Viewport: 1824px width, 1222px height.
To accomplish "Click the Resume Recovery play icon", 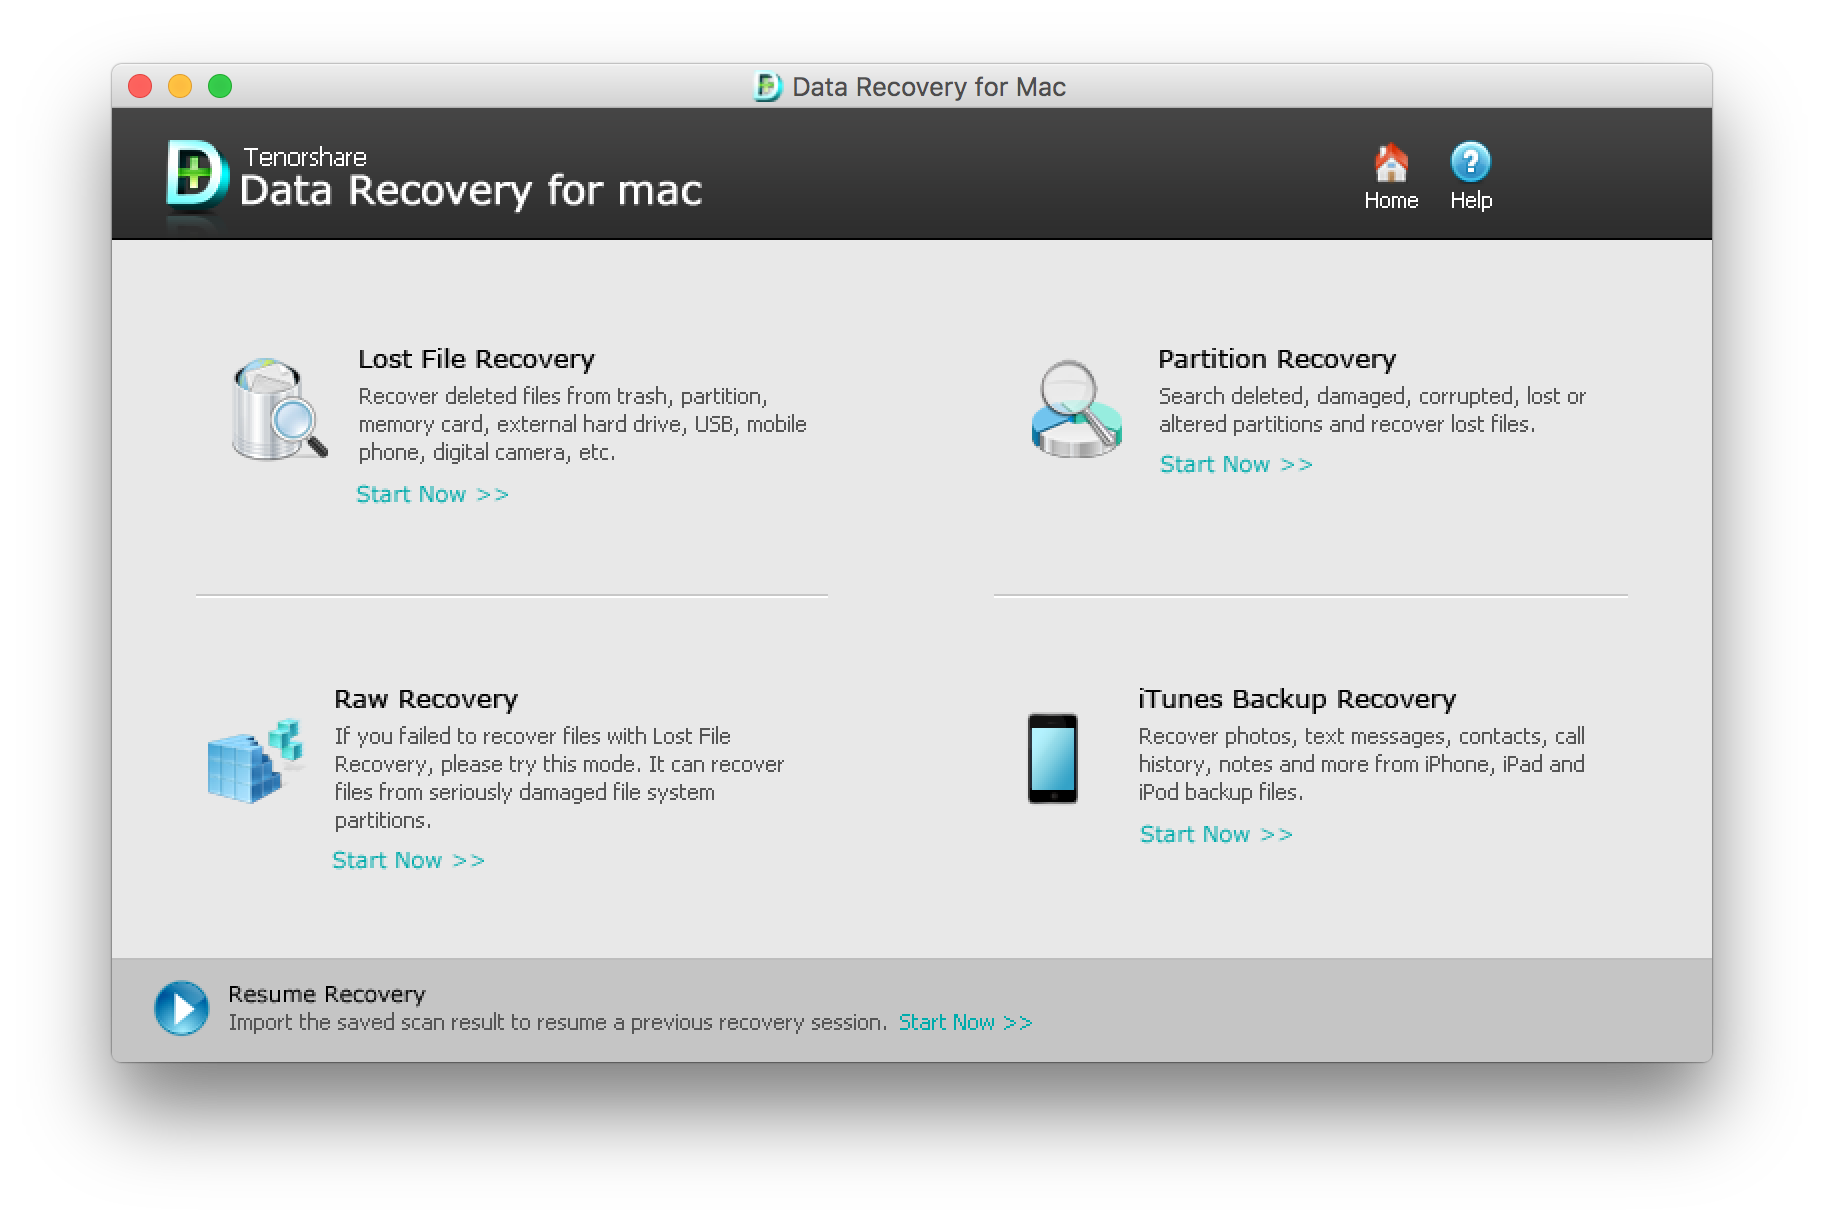I will [x=181, y=1008].
